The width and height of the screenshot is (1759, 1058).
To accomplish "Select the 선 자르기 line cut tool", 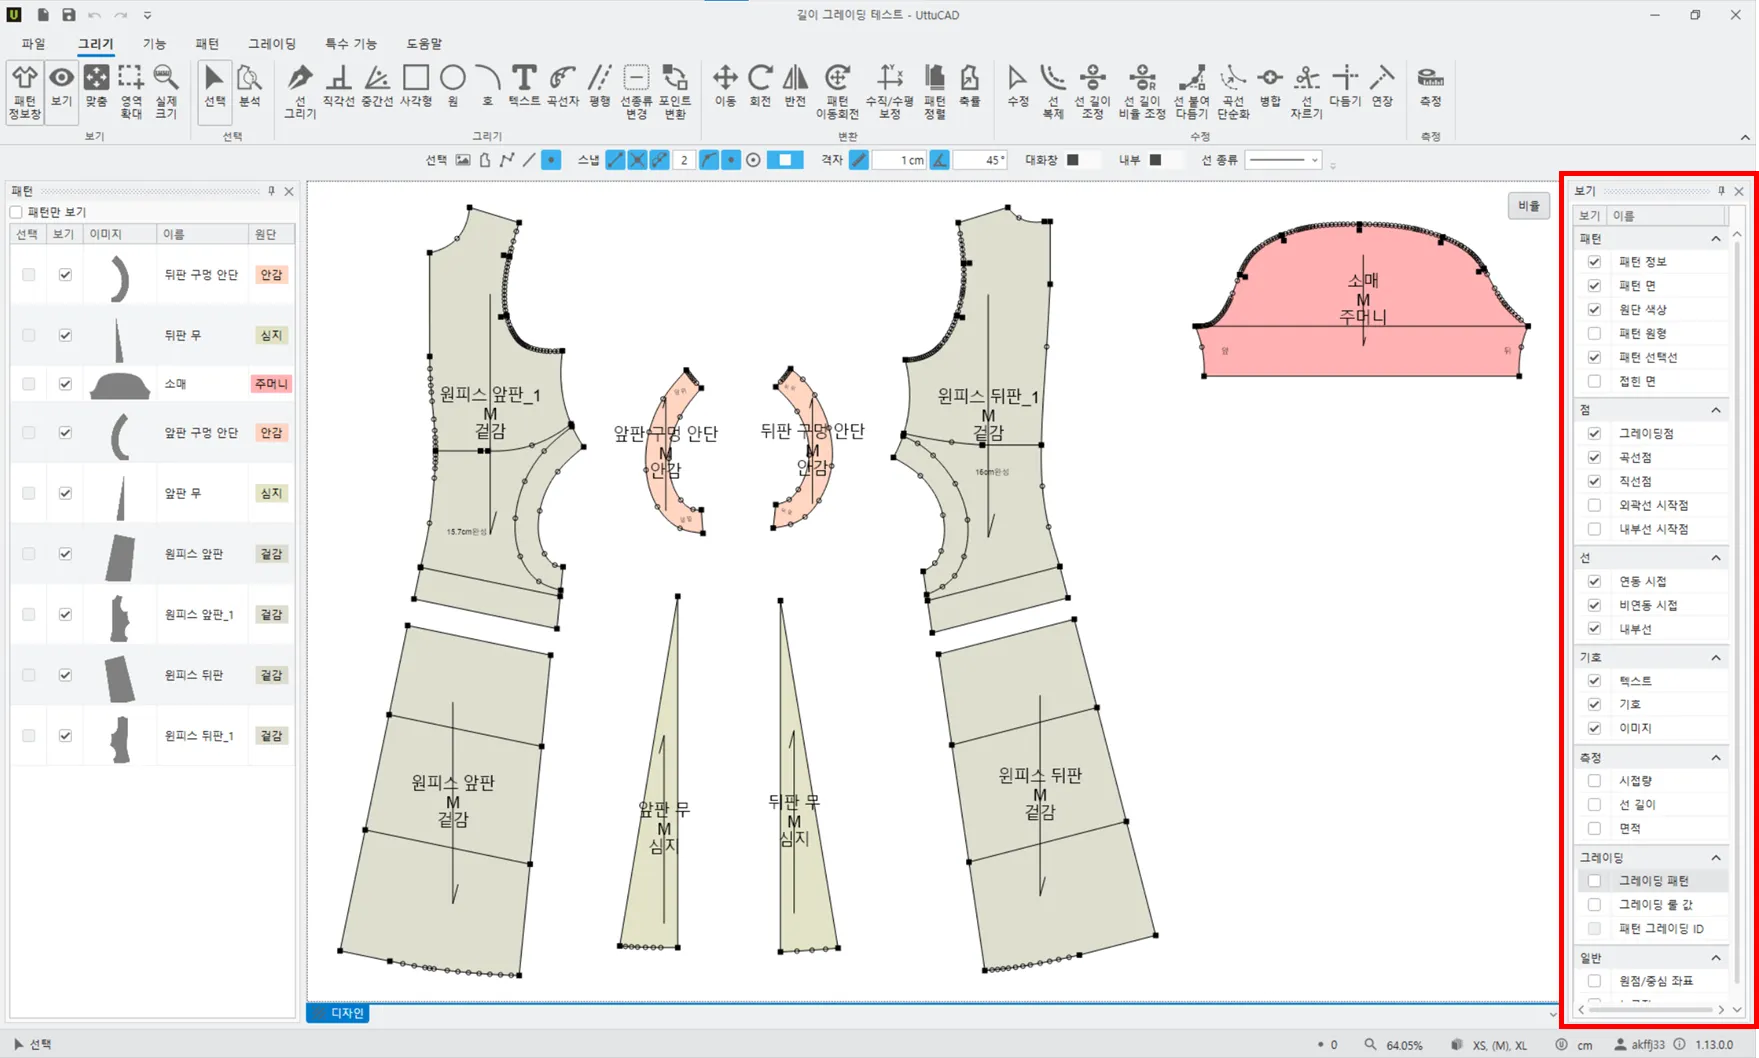I will click(x=1306, y=92).
